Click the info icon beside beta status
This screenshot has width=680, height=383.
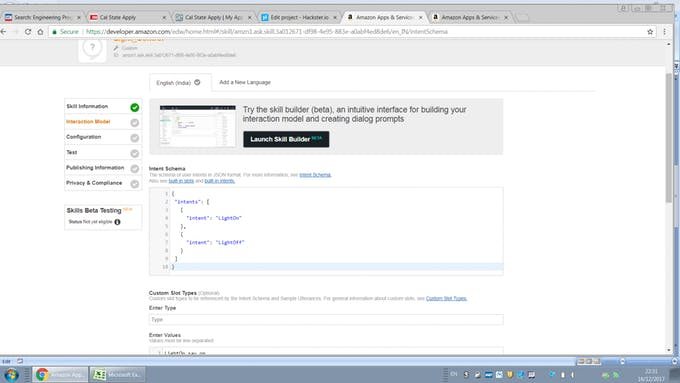coord(117,222)
